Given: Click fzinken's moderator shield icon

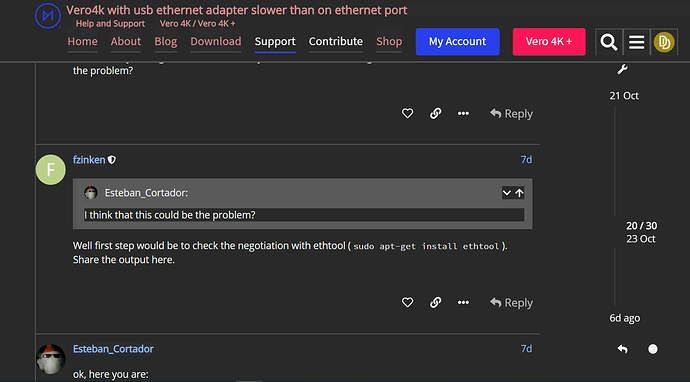Looking at the screenshot, I should click(112, 160).
